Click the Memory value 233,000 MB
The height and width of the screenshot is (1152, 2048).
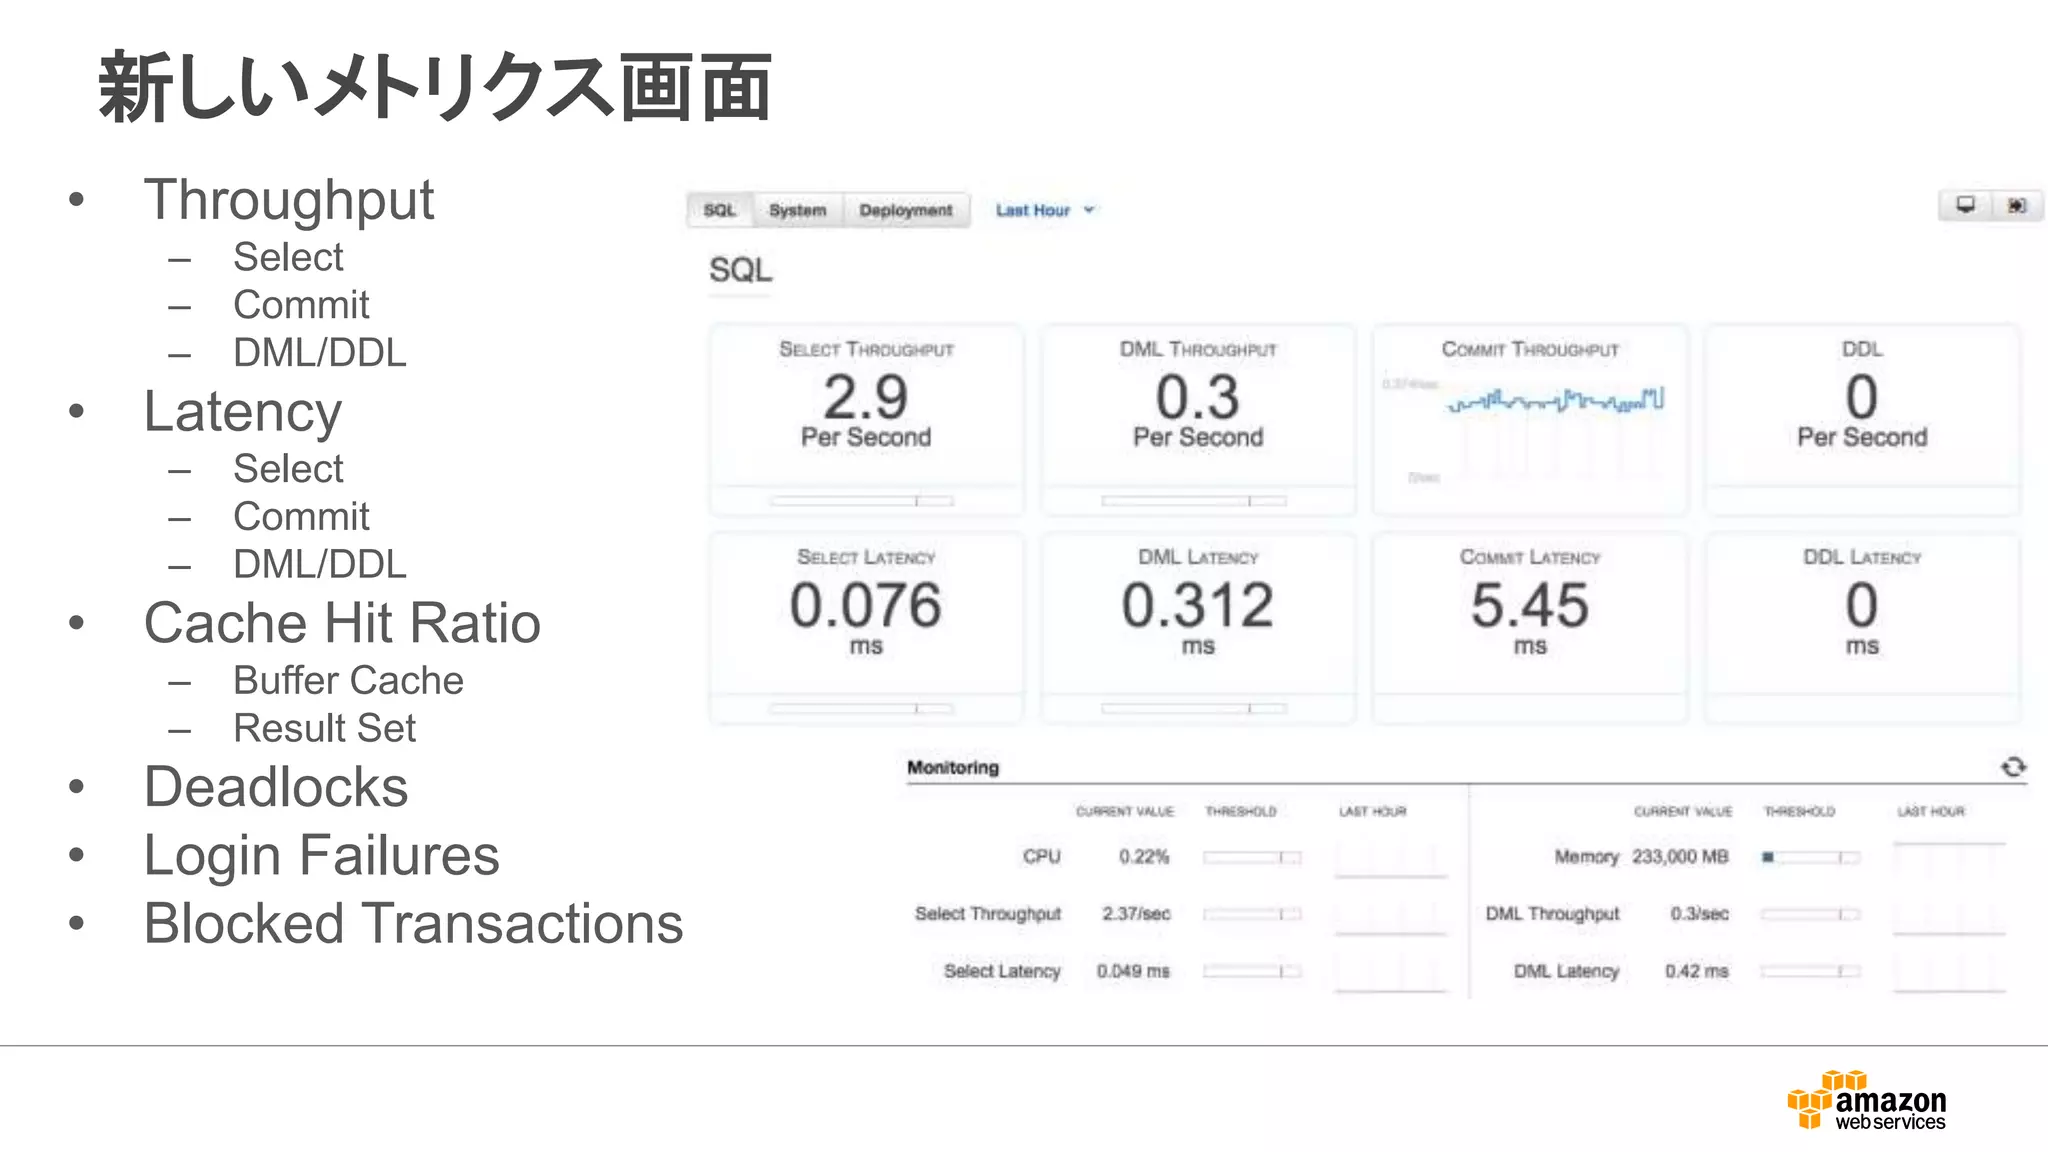[x=1680, y=857]
